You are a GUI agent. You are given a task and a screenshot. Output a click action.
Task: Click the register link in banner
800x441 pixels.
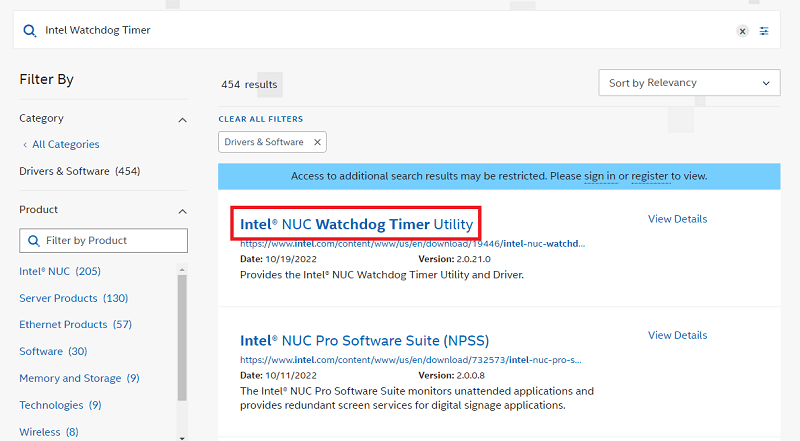(x=649, y=176)
